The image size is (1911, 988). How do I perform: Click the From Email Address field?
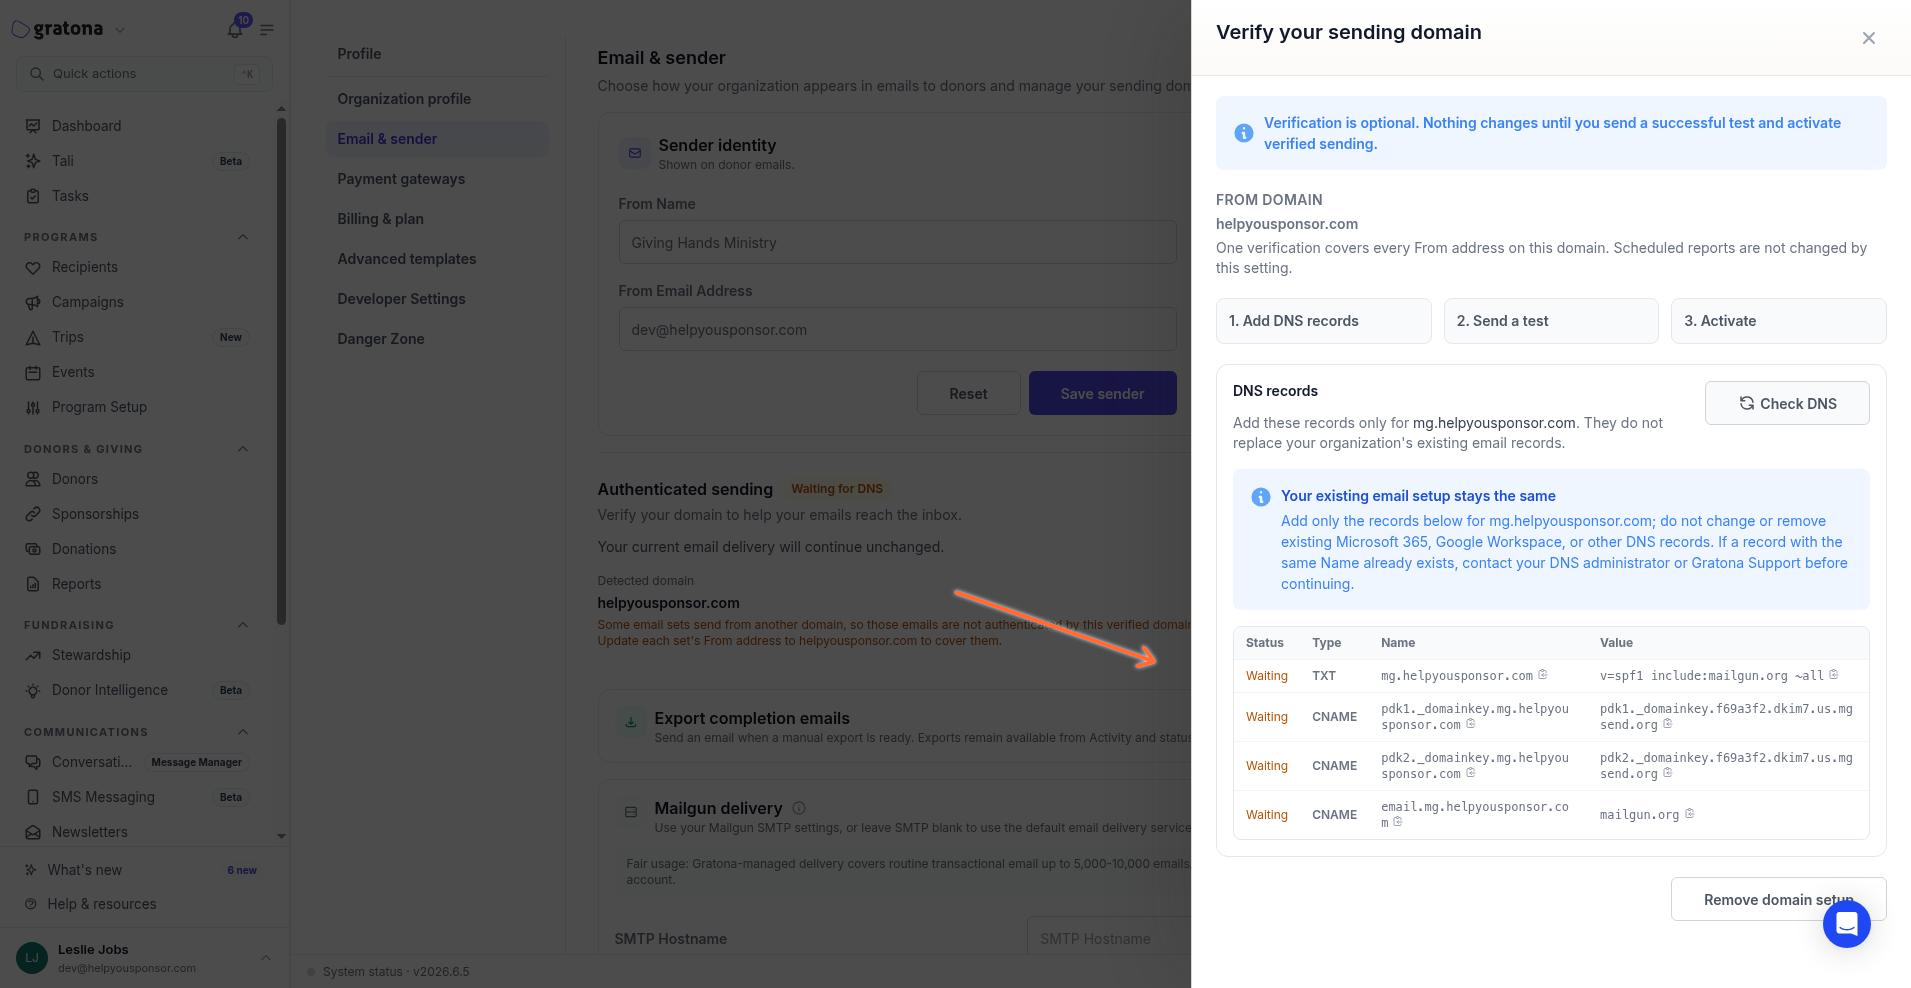pyautogui.click(x=897, y=330)
